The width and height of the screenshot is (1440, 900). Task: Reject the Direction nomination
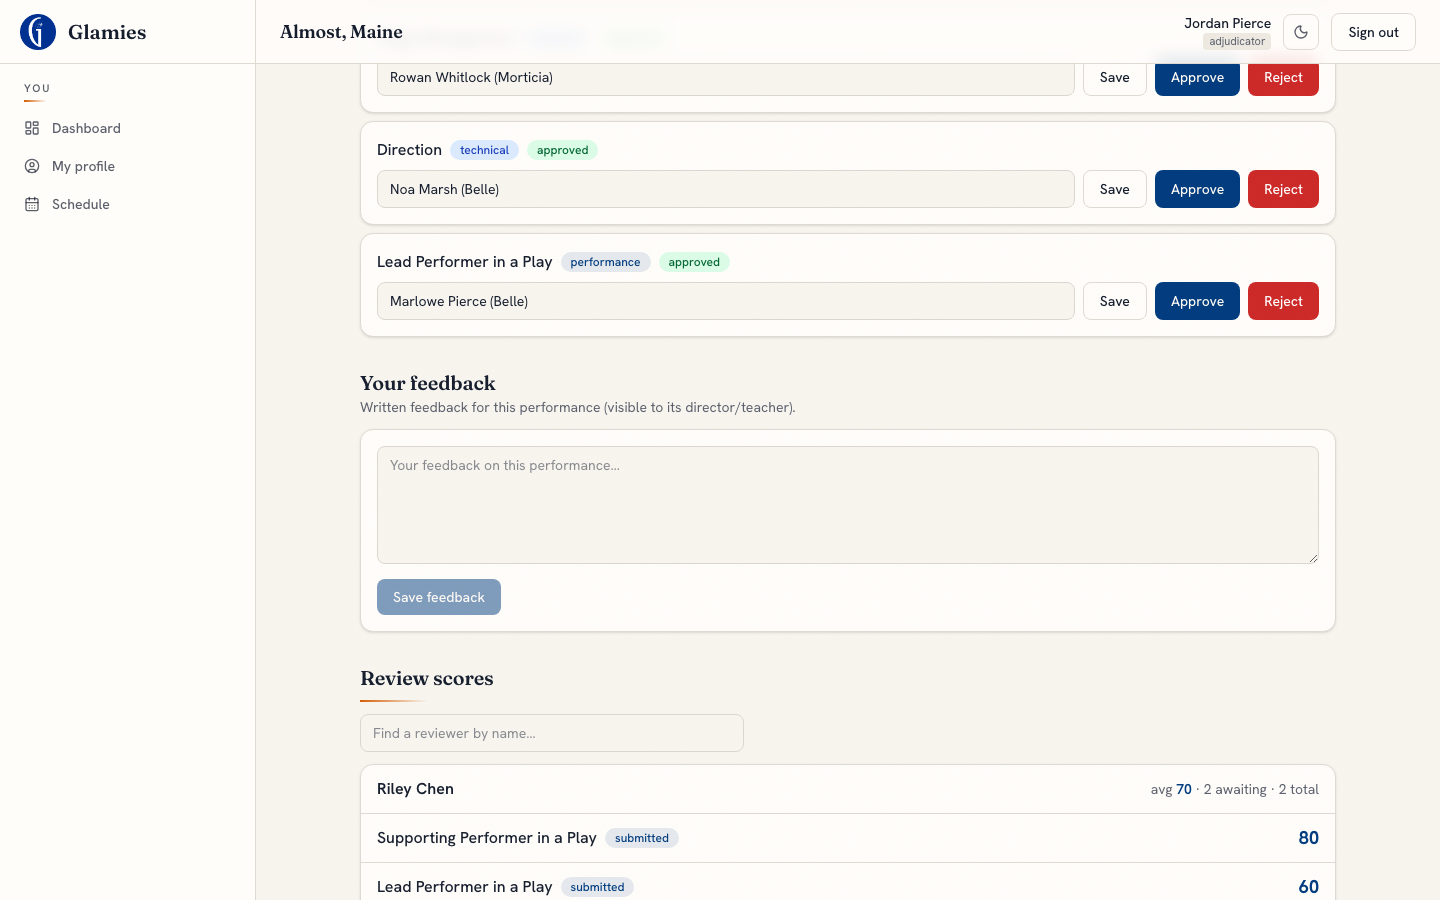[x=1283, y=189]
